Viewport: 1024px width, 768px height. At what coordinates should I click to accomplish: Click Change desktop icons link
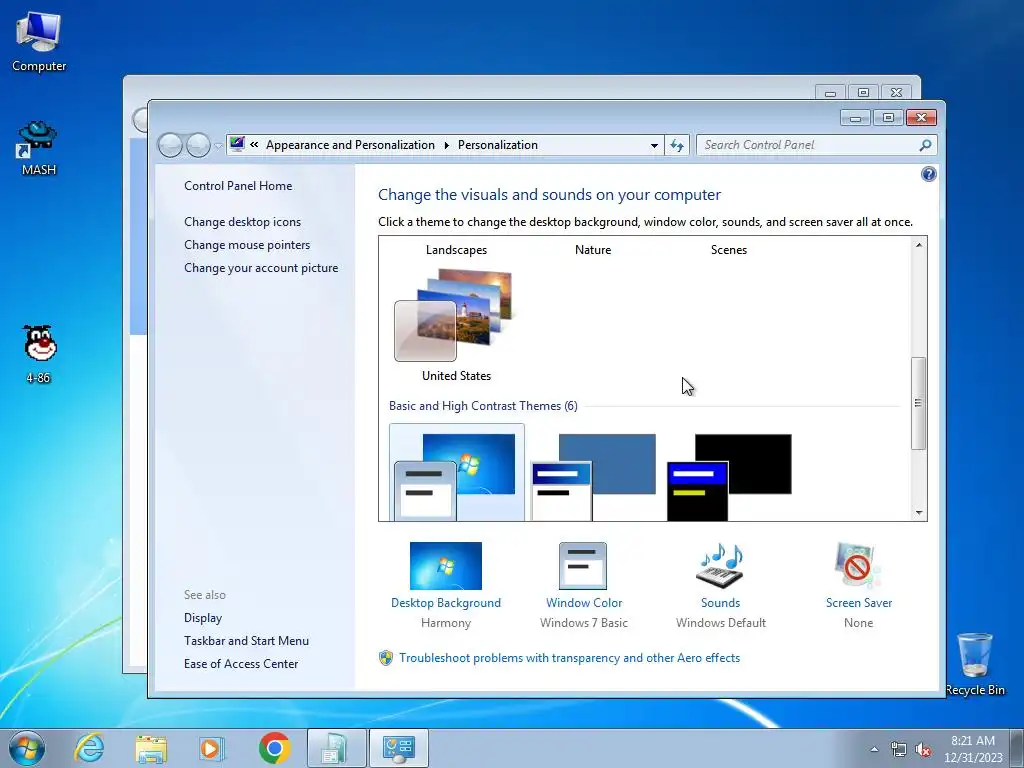(x=242, y=221)
